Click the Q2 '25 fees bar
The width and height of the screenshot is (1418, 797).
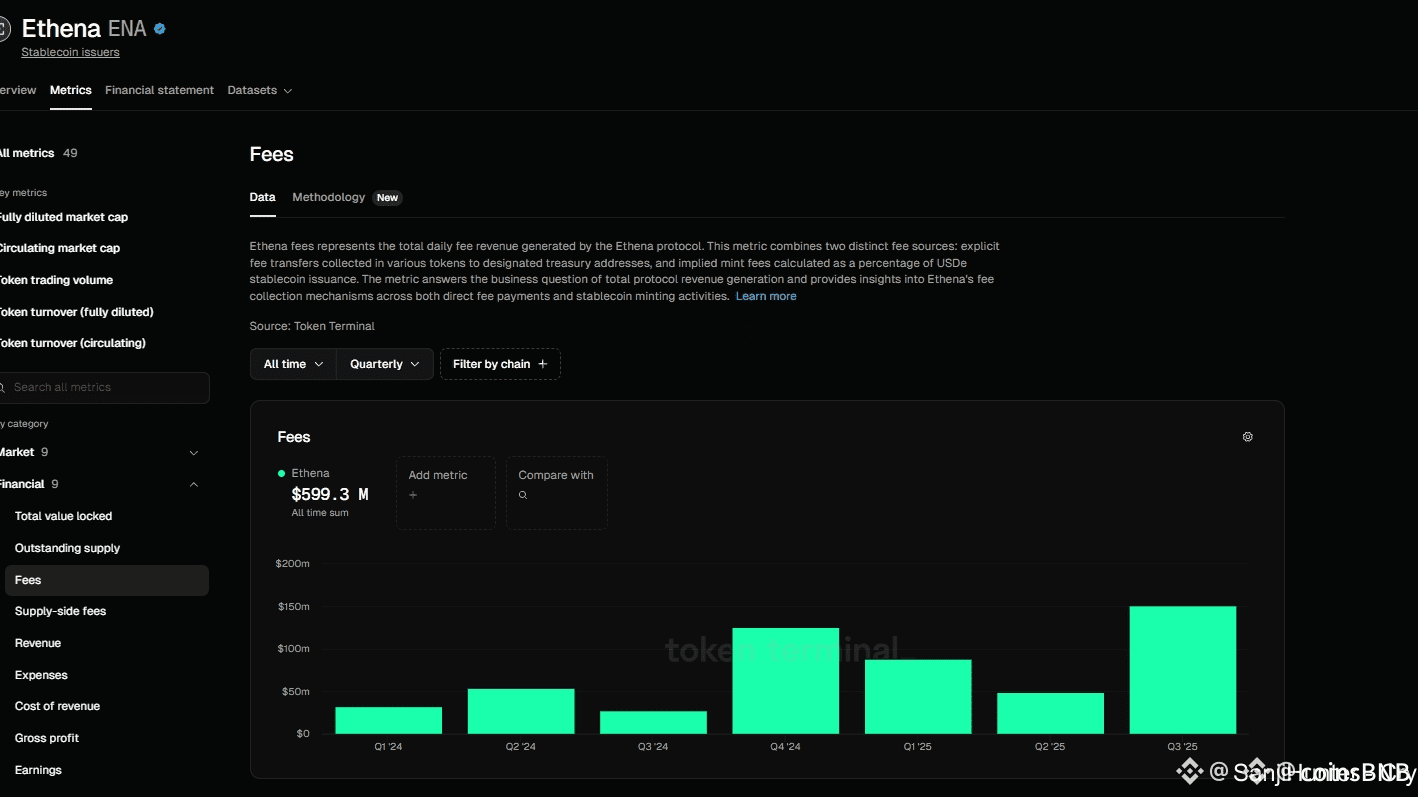1050,713
